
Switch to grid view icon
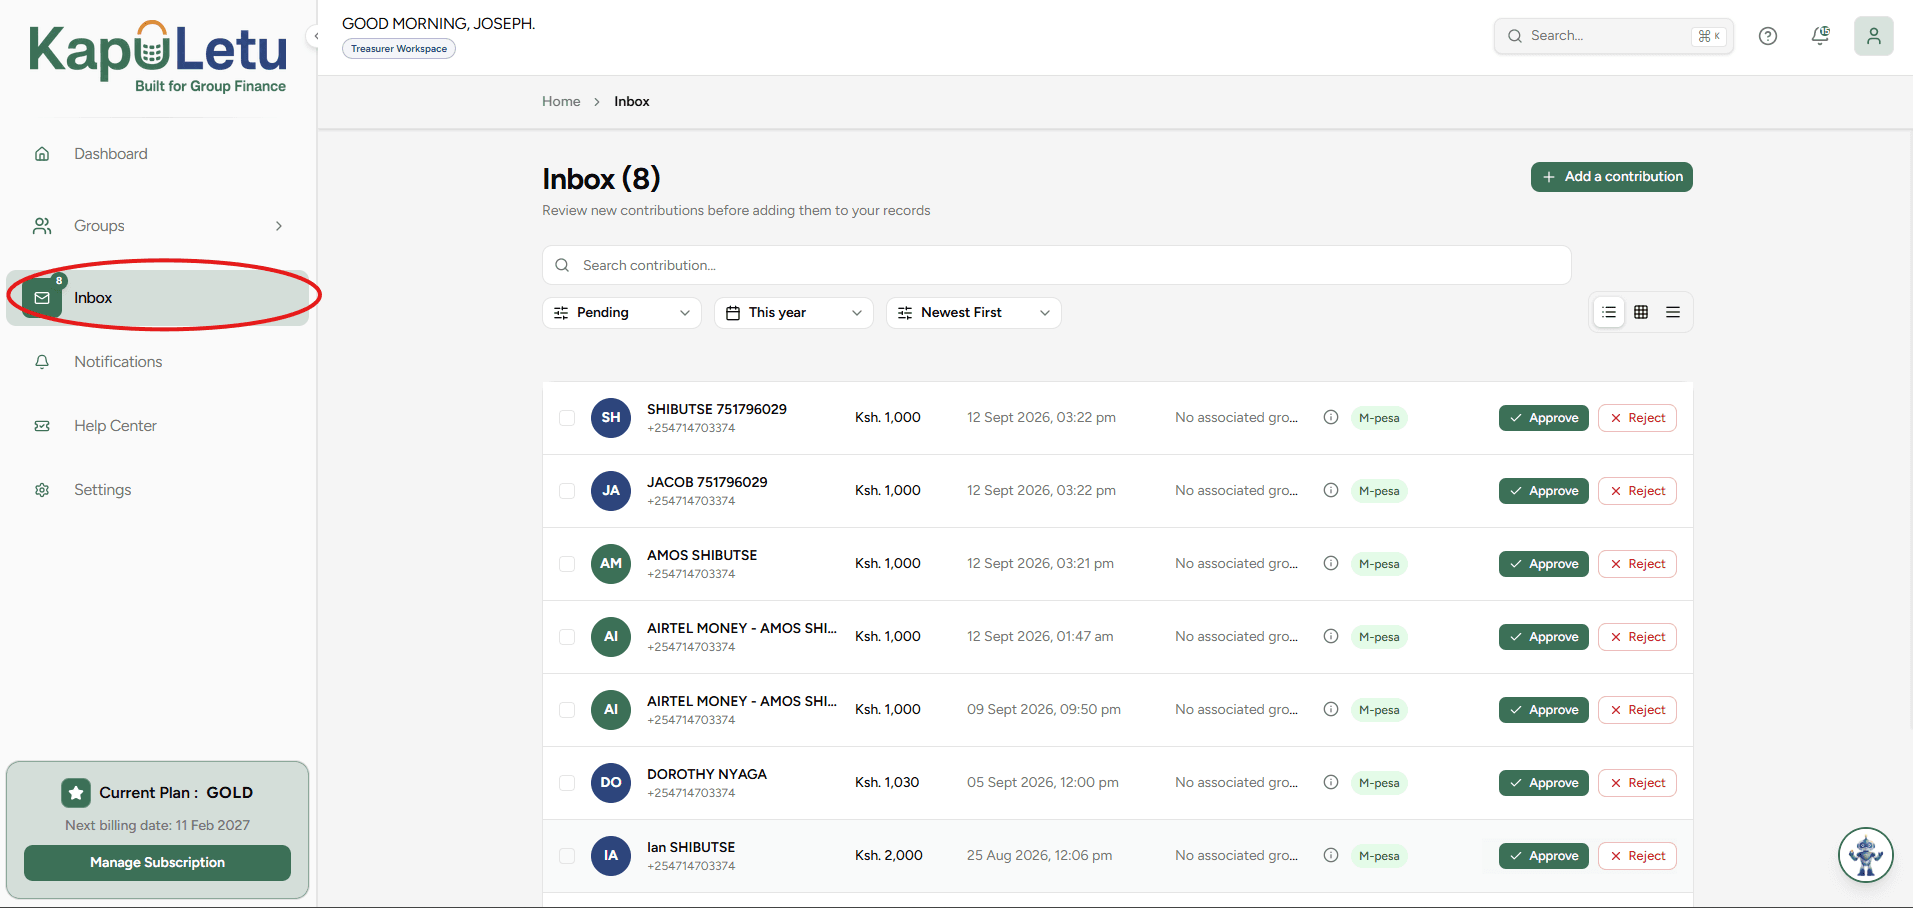coord(1641,313)
